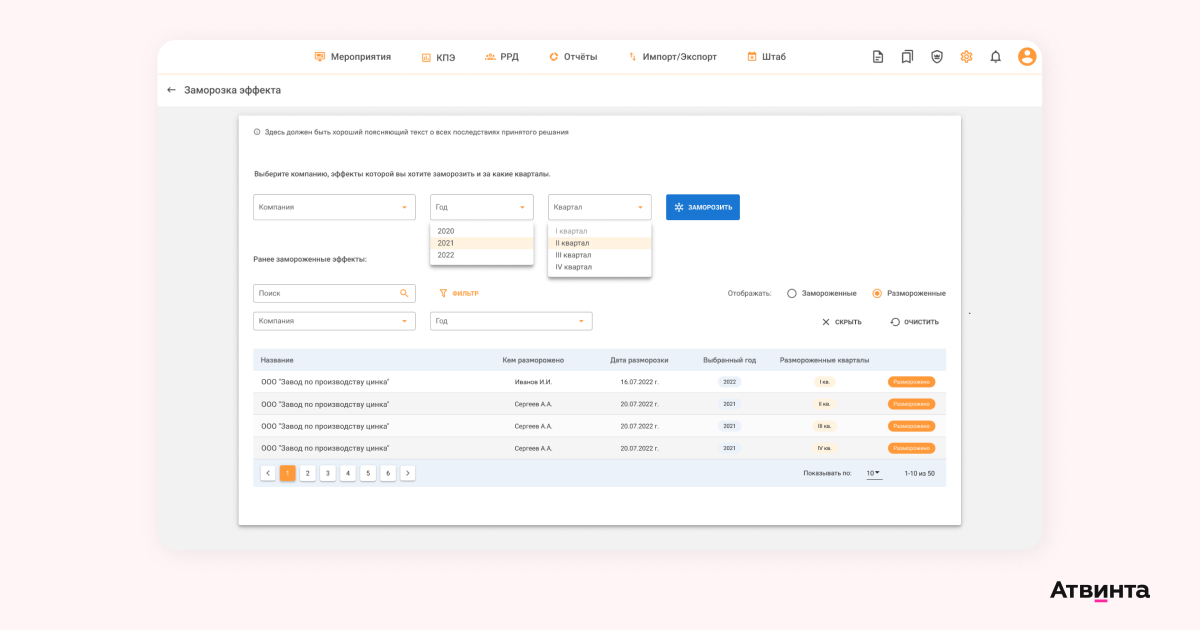Screen dimensions: 1200x630
Task: Open rows per page dropdown
Action: point(874,473)
